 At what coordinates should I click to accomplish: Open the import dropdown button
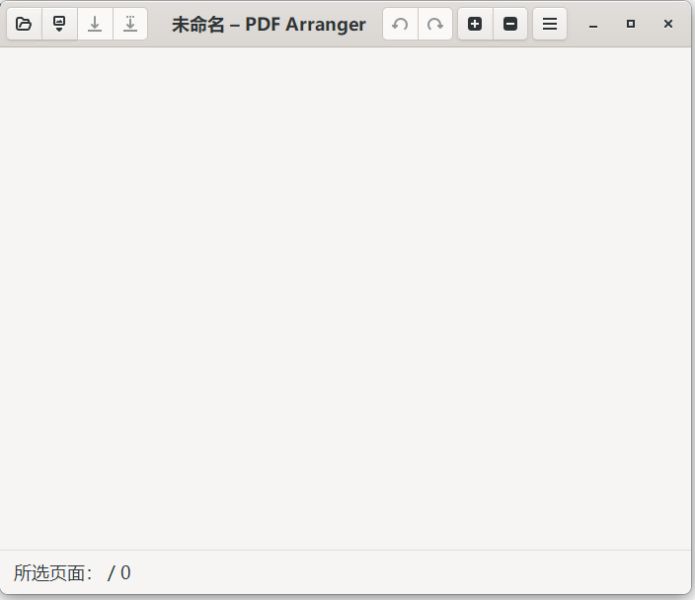click(59, 24)
